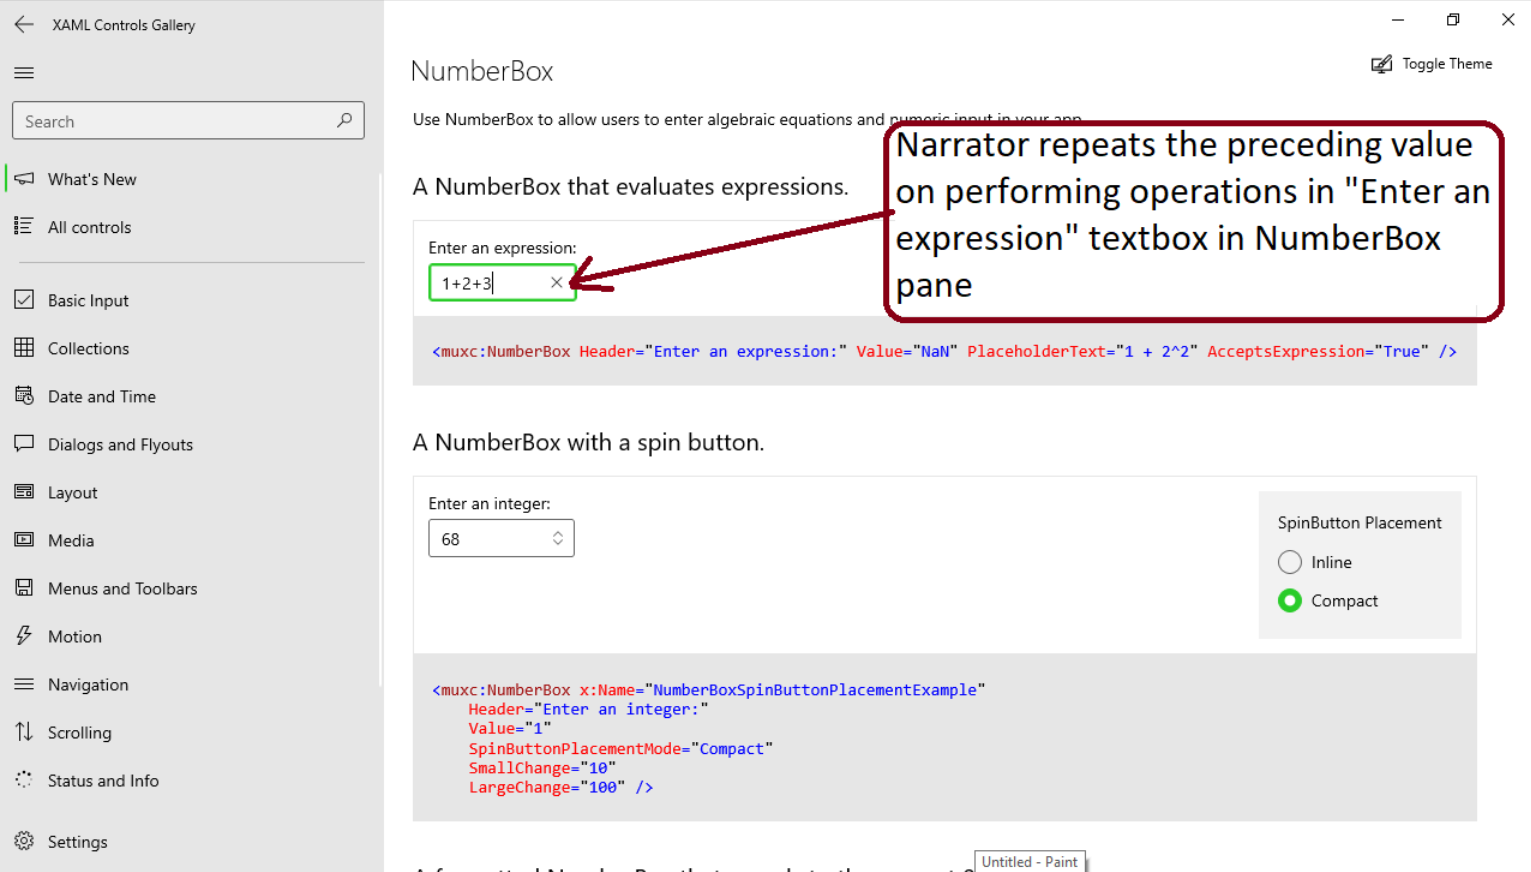Image resolution: width=1531 pixels, height=872 pixels.
Task: Open the What's New page
Action: coord(92,179)
